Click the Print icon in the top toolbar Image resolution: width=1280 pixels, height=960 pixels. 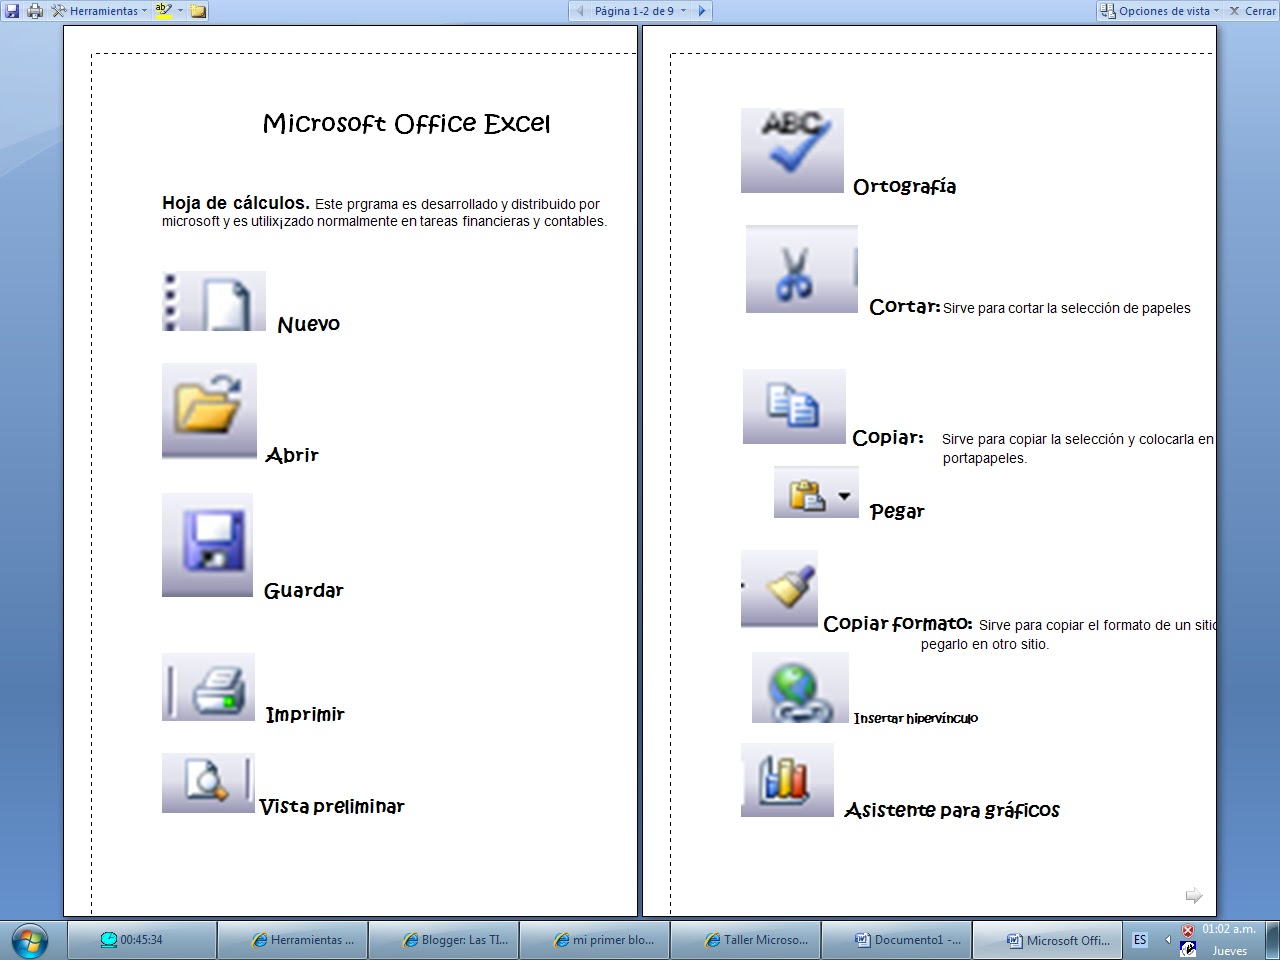(35, 11)
